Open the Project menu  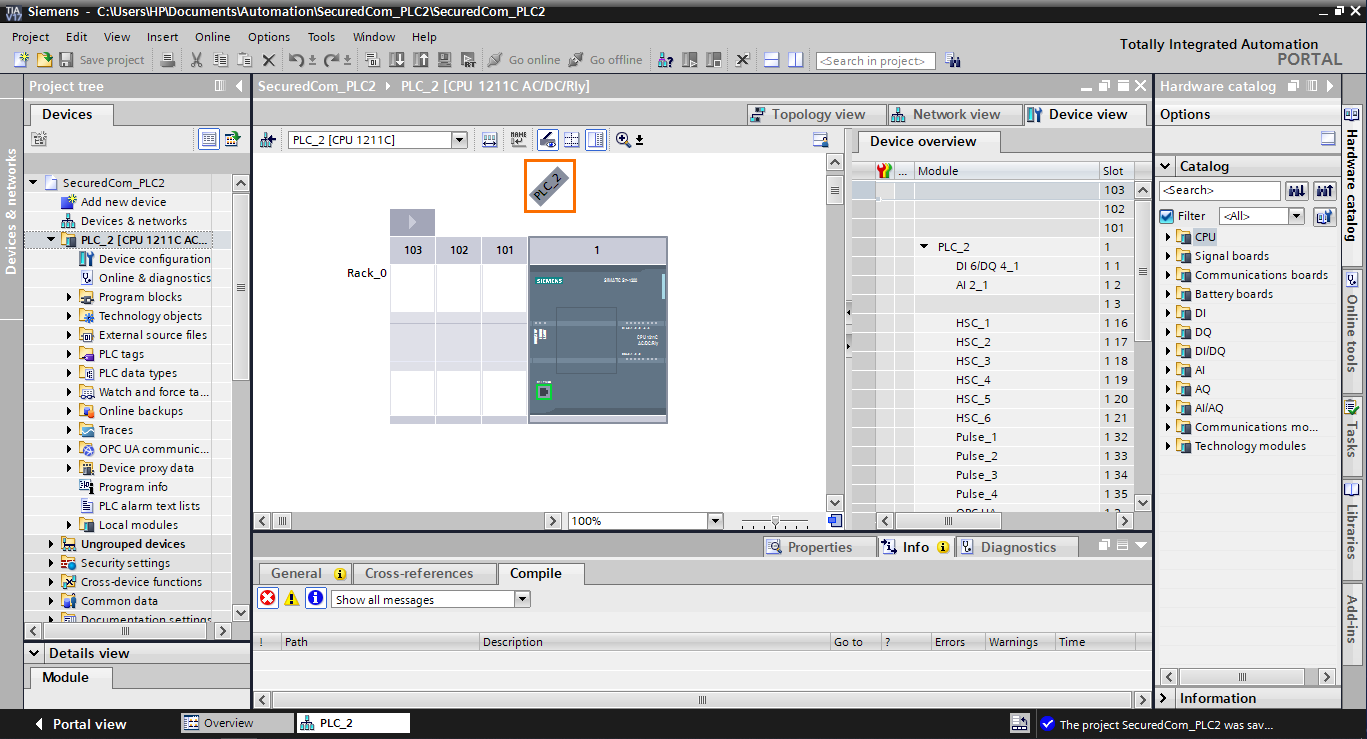[x=30, y=37]
